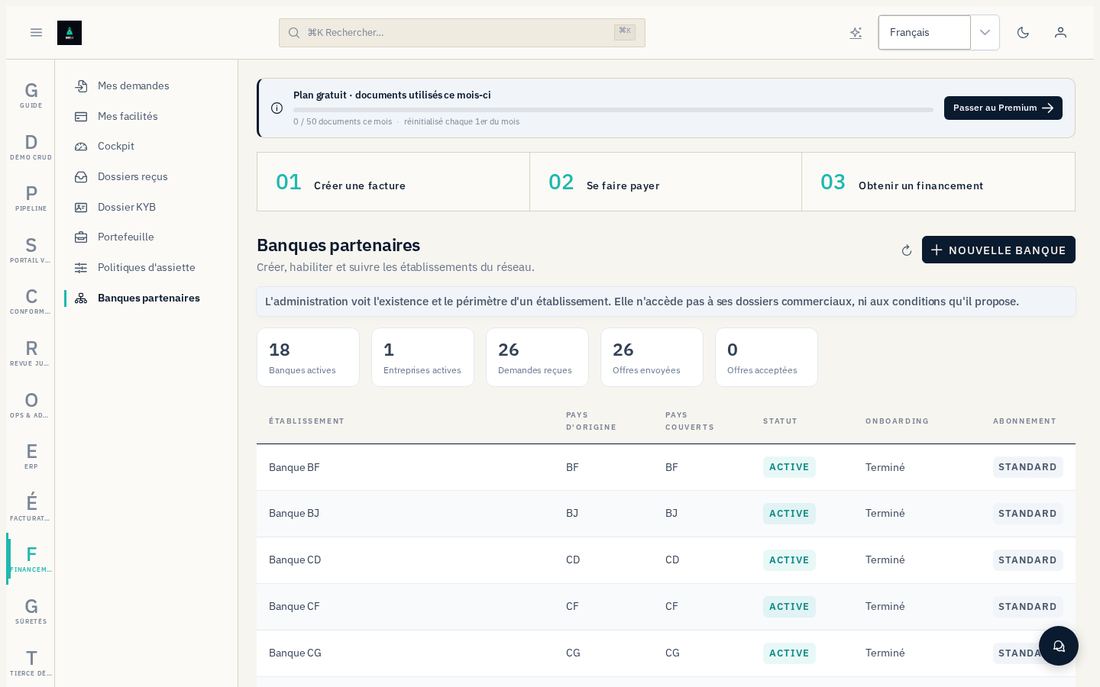Focus the Rechercher search field
Screen dimensions: 1100x687
click(462, 32)
